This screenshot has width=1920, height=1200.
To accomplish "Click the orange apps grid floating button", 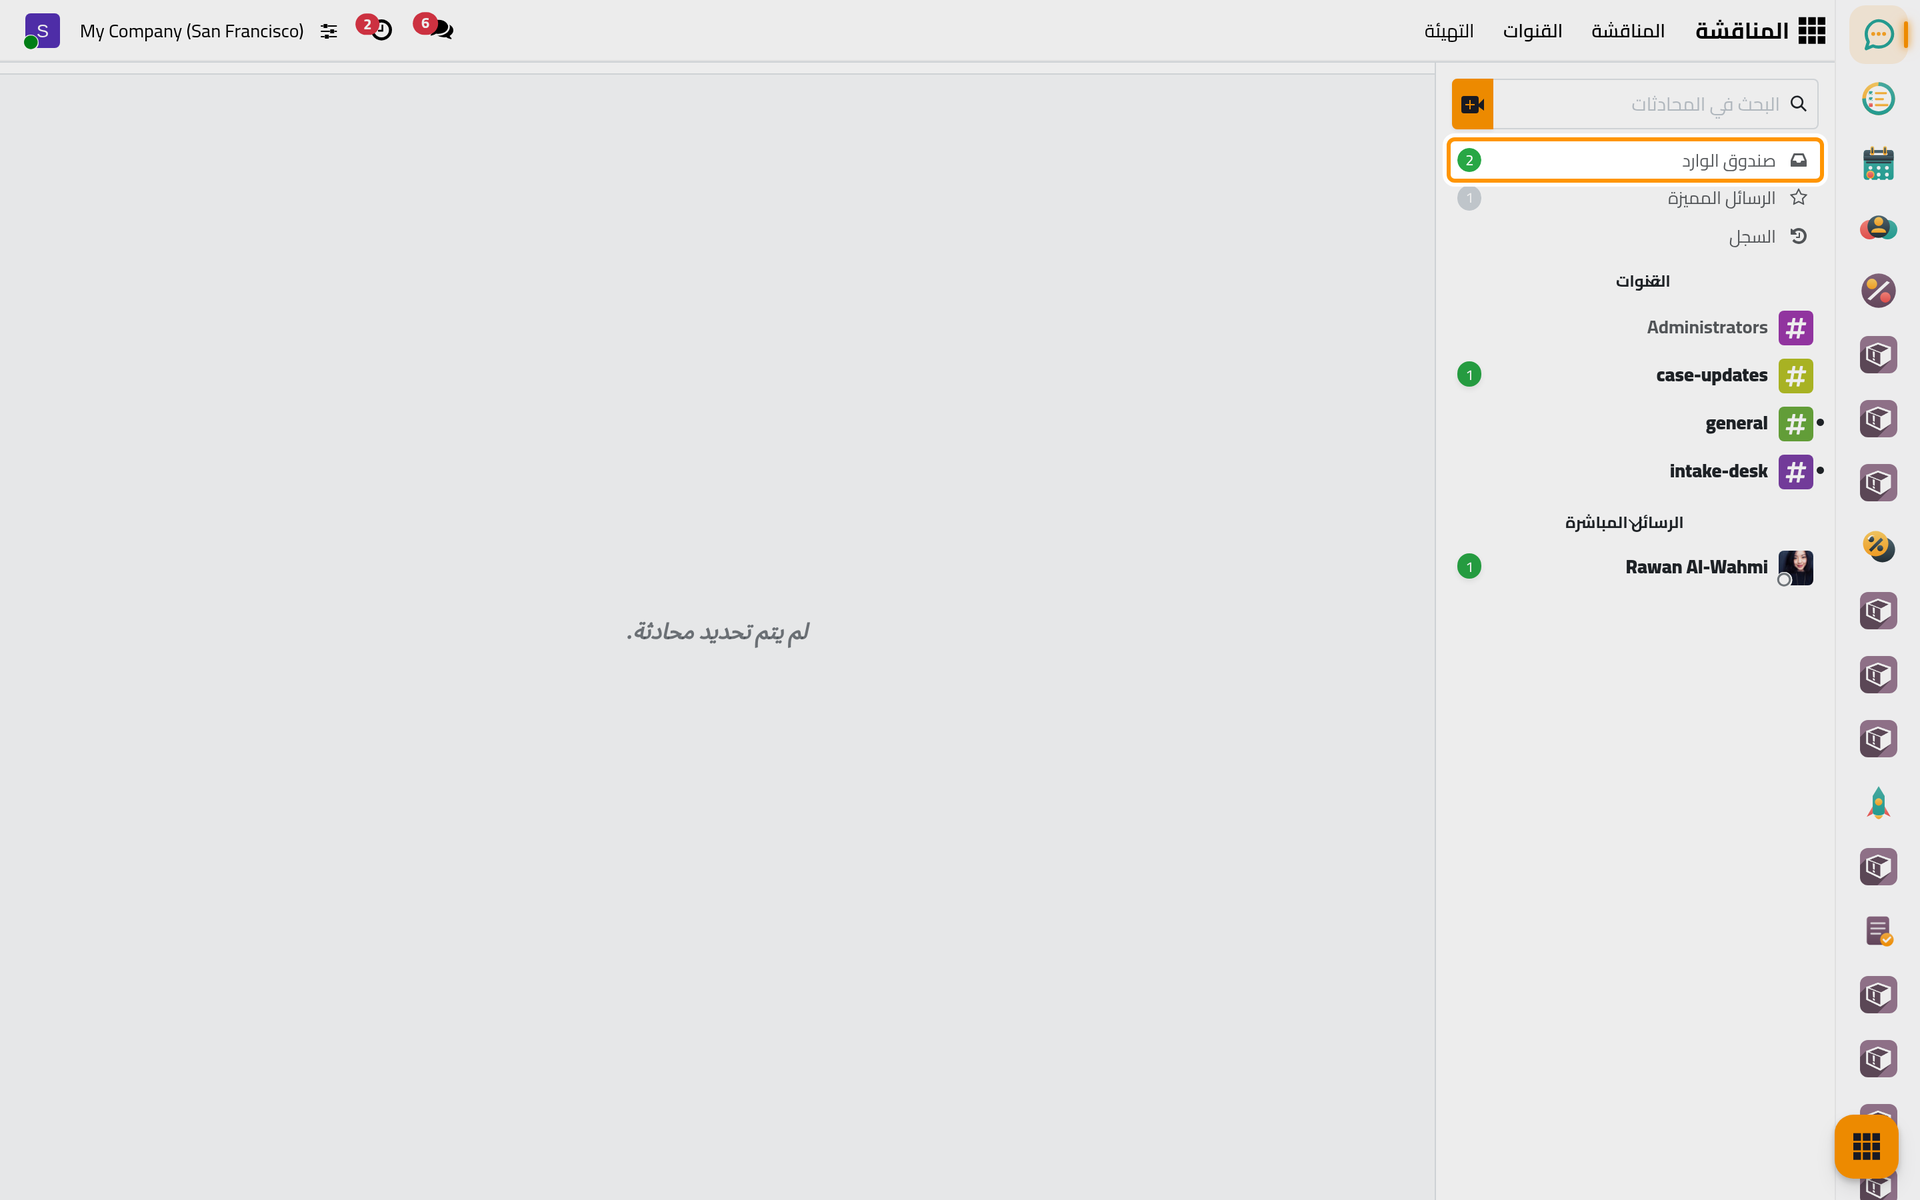I will [1866, 1146].
